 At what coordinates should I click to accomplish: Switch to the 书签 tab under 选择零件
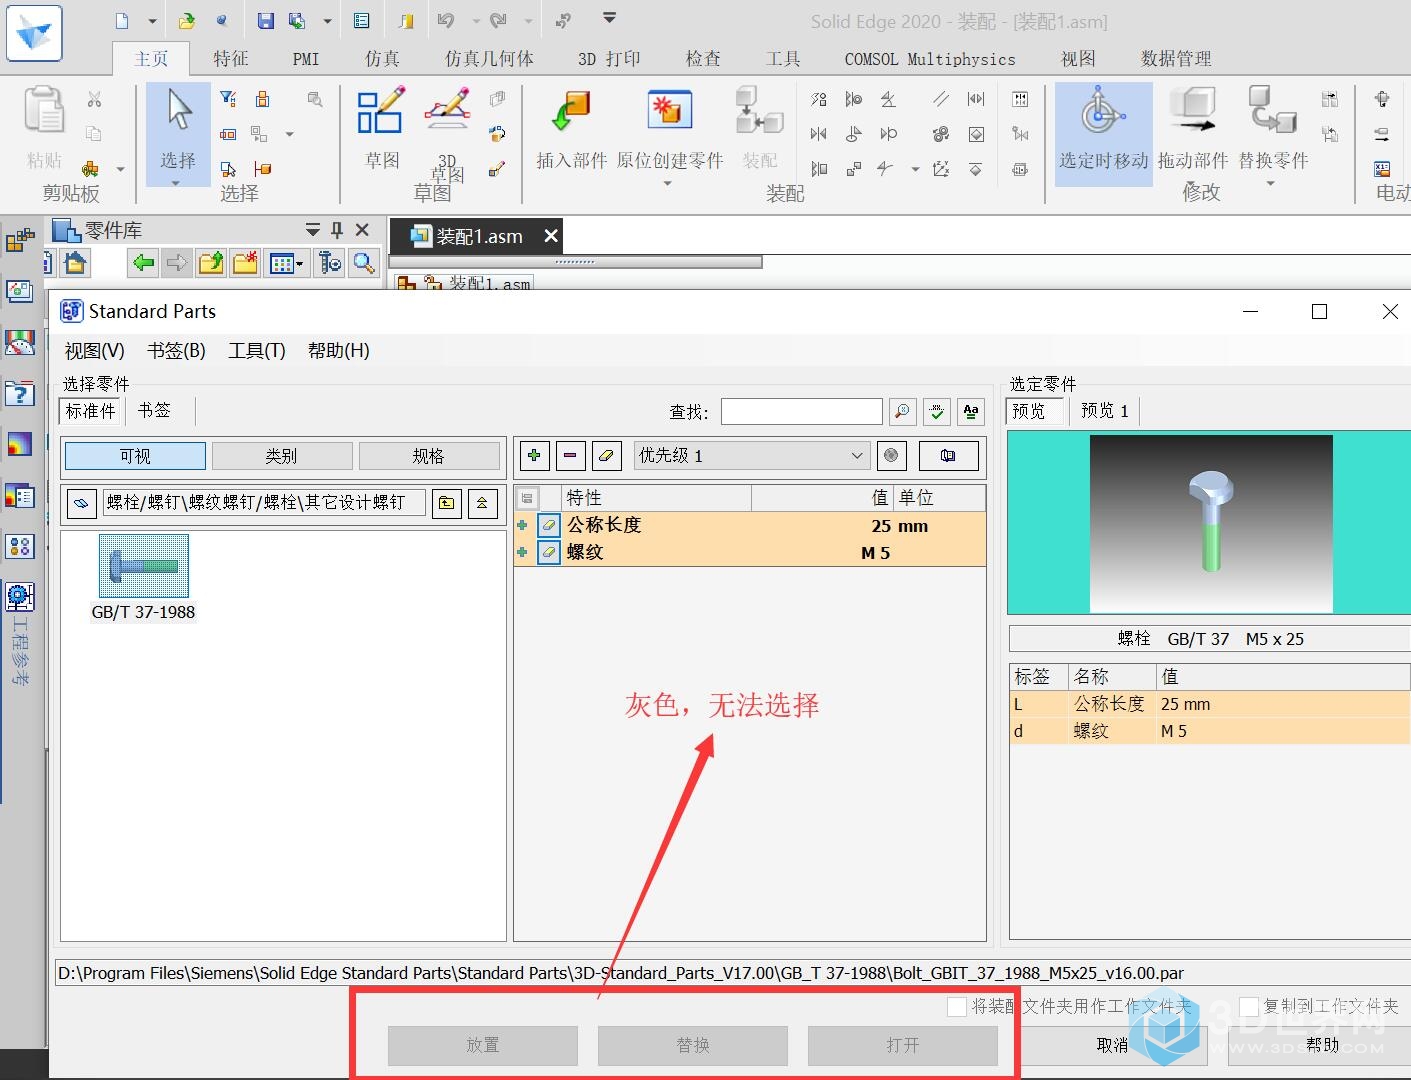(x=155, y=411)
